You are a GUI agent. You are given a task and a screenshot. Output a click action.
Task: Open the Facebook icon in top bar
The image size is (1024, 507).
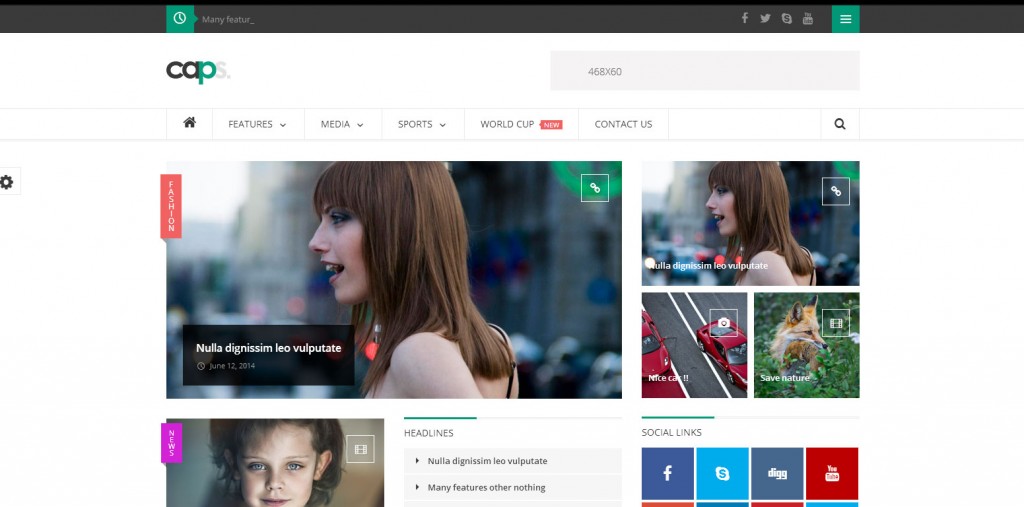pyautogui.click(x=744, y=18)
